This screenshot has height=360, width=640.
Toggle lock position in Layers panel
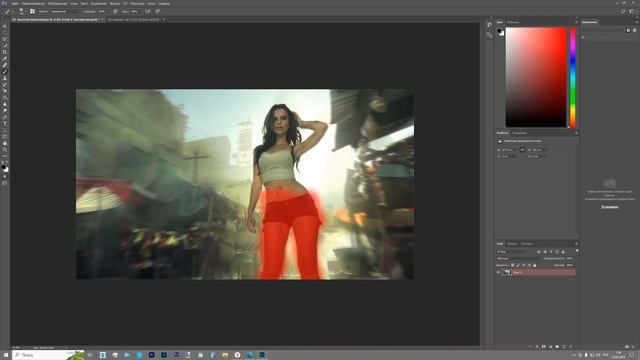tap(524, 265)
